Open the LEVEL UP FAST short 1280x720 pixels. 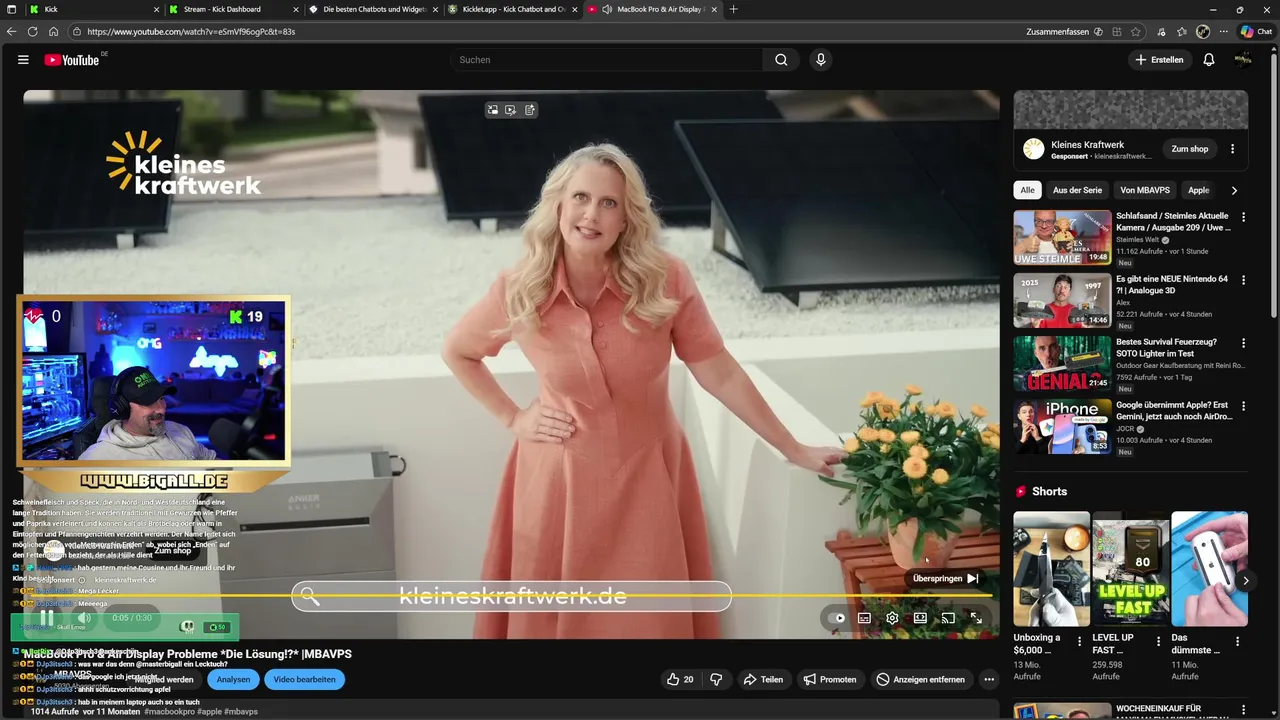(1130, 569)
